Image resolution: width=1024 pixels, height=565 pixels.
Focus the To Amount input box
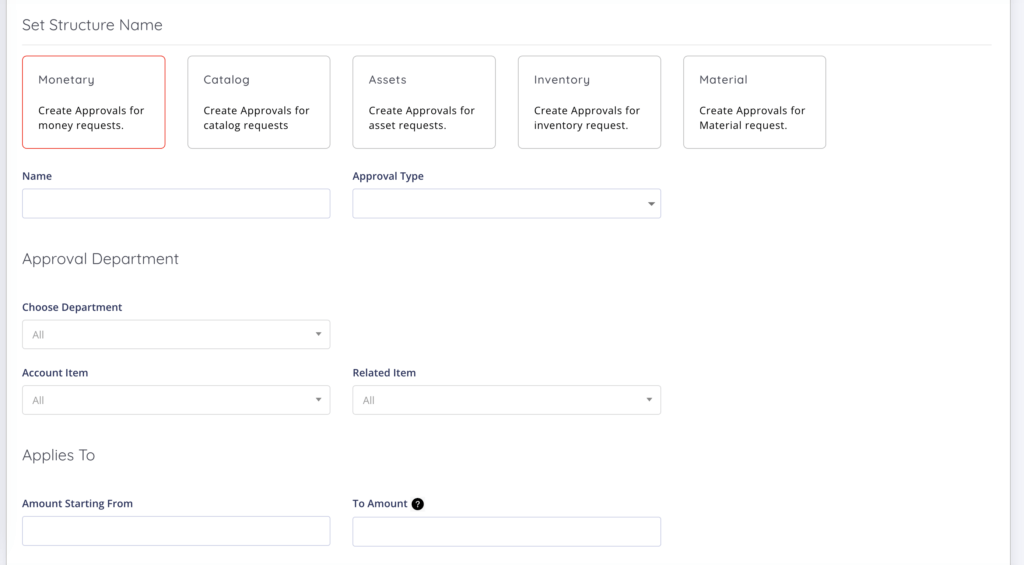click(506, 531)
